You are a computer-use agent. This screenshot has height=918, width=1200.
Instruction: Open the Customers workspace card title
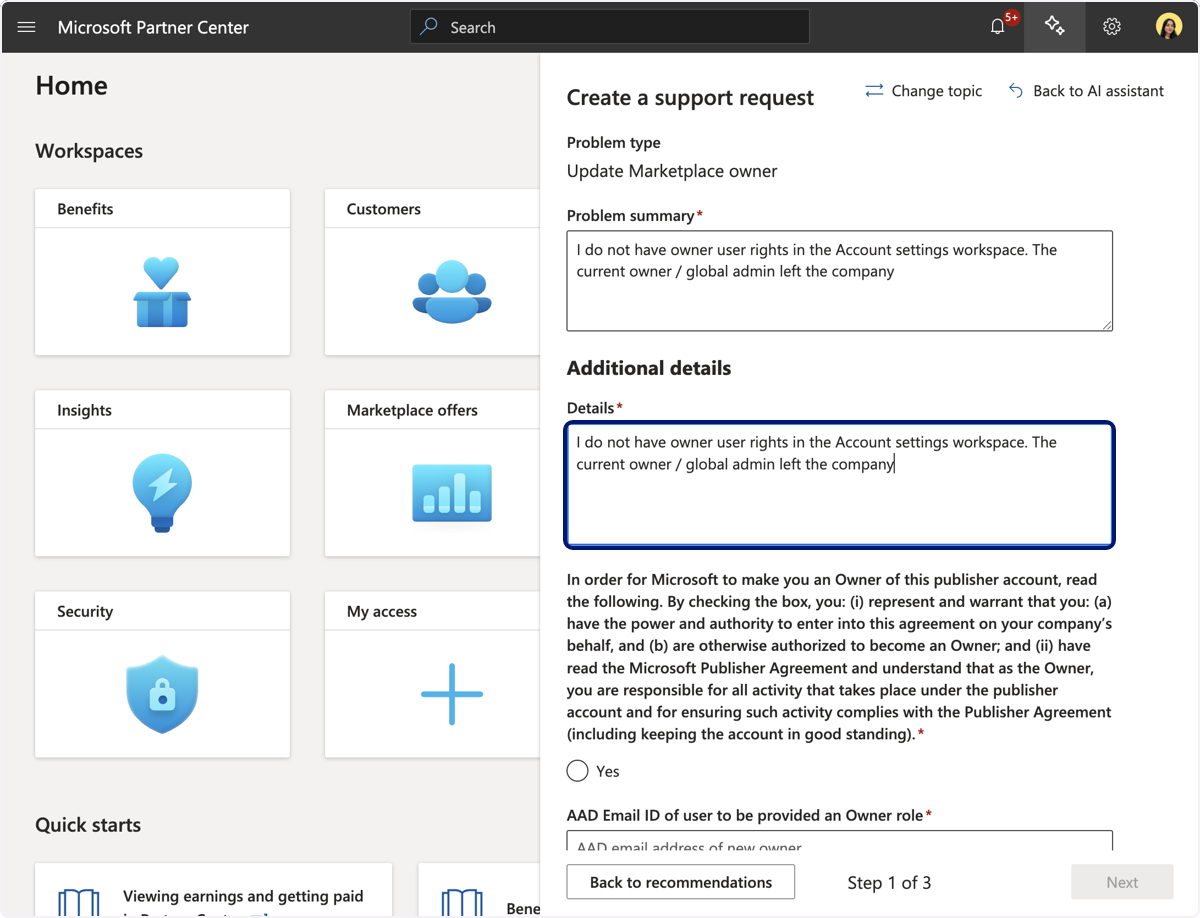tap(384, 209)
